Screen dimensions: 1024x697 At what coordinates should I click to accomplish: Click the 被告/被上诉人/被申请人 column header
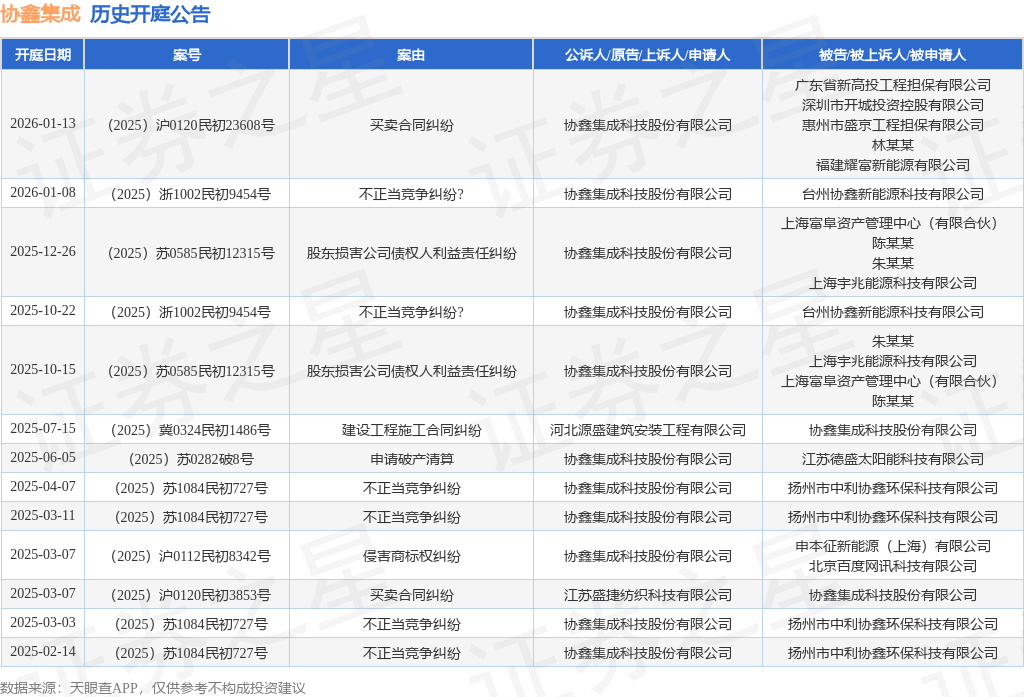tap(893, 55)
